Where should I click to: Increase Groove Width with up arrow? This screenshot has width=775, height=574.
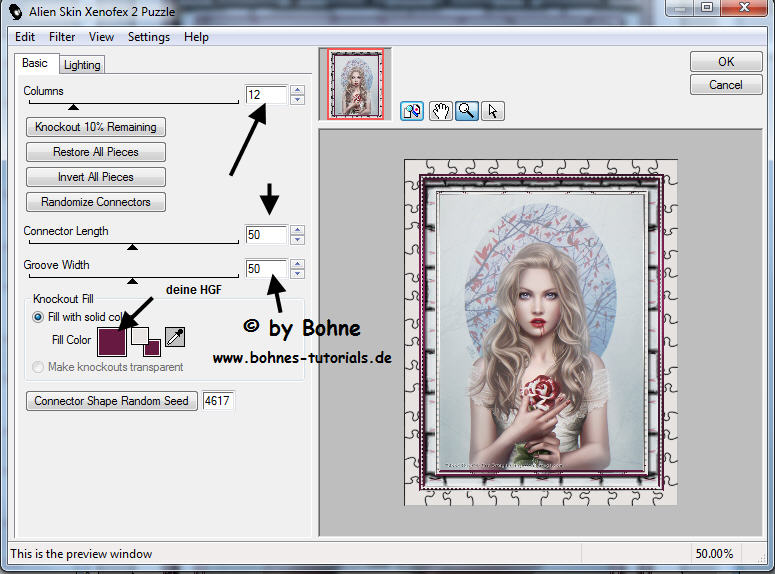tap(298, 264)
